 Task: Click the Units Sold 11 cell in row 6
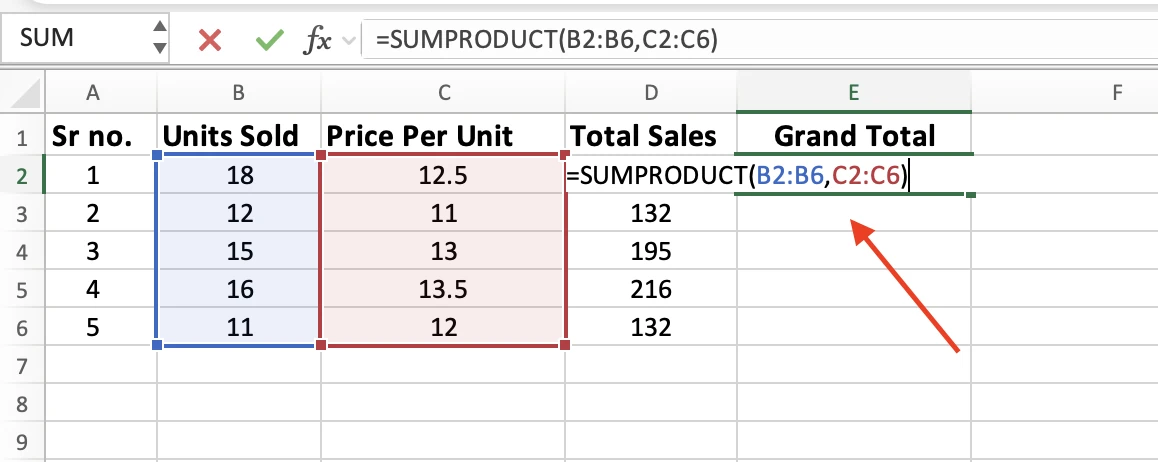[x=239, y=328]
